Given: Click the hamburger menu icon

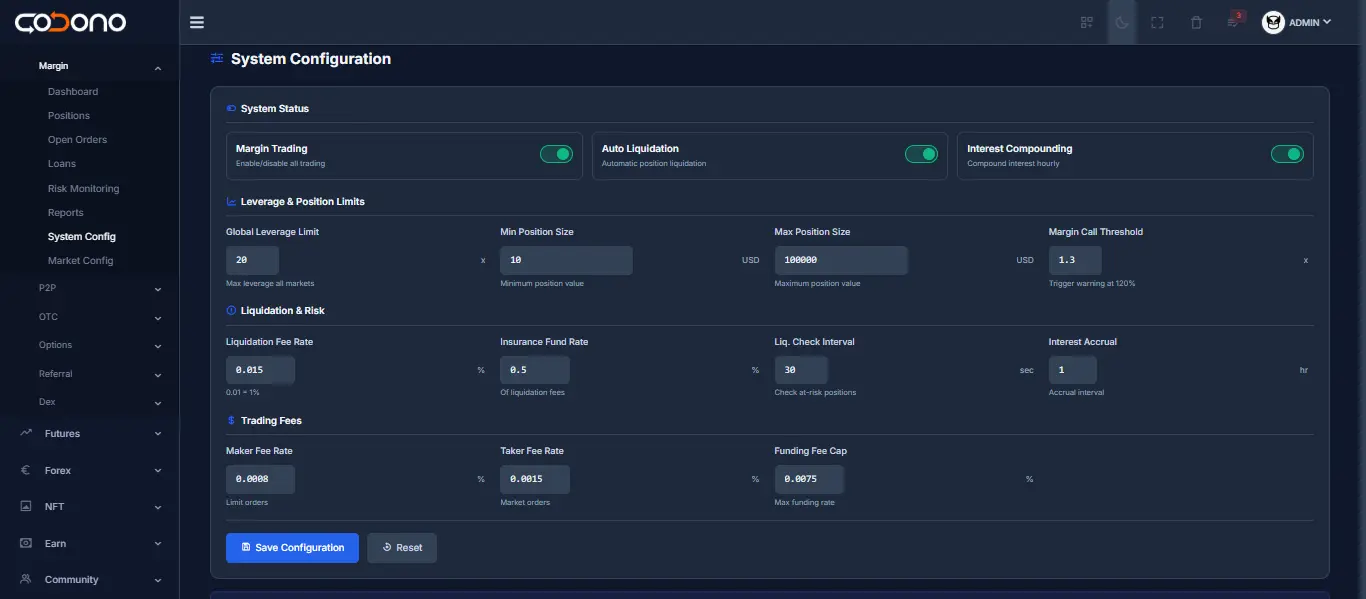Looking at the screenshot, I should [196, 21].
